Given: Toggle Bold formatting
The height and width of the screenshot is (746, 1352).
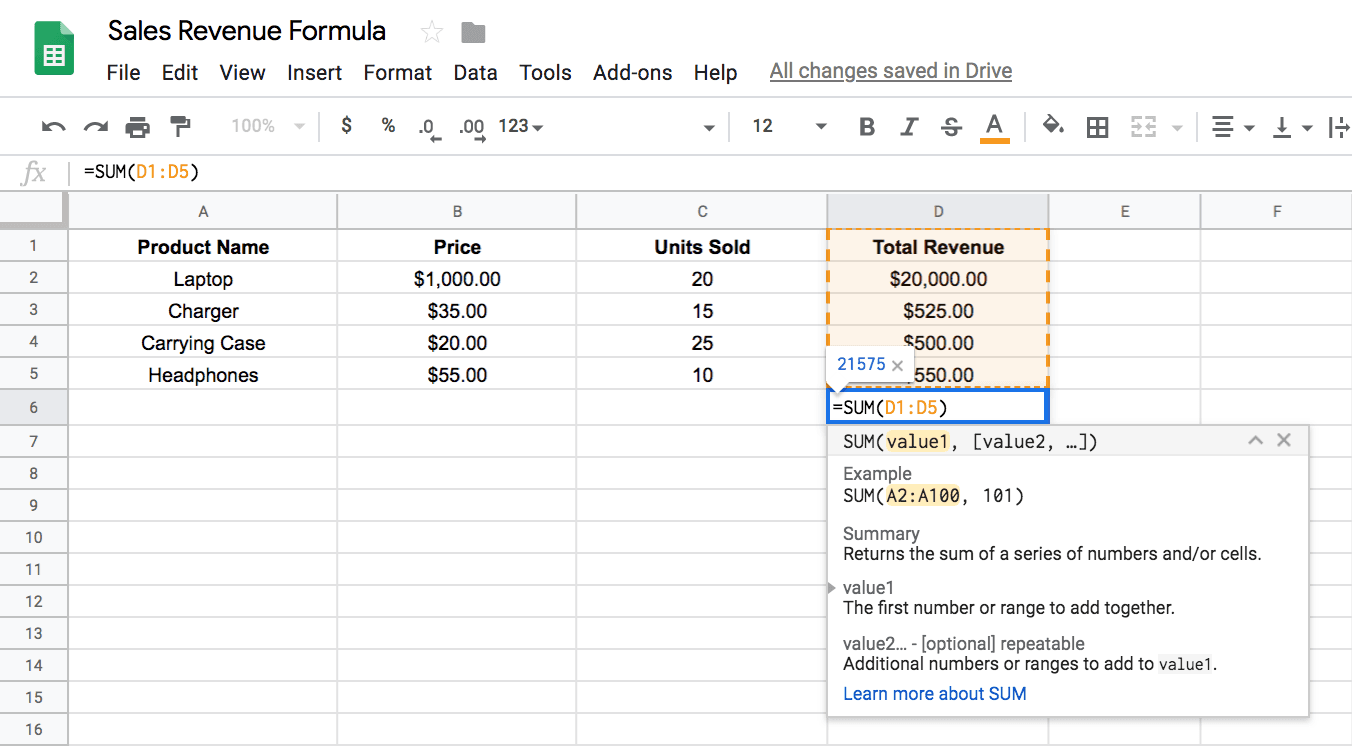Looking at the screenshot, I should pyautogui.click(x=867, y=127).
